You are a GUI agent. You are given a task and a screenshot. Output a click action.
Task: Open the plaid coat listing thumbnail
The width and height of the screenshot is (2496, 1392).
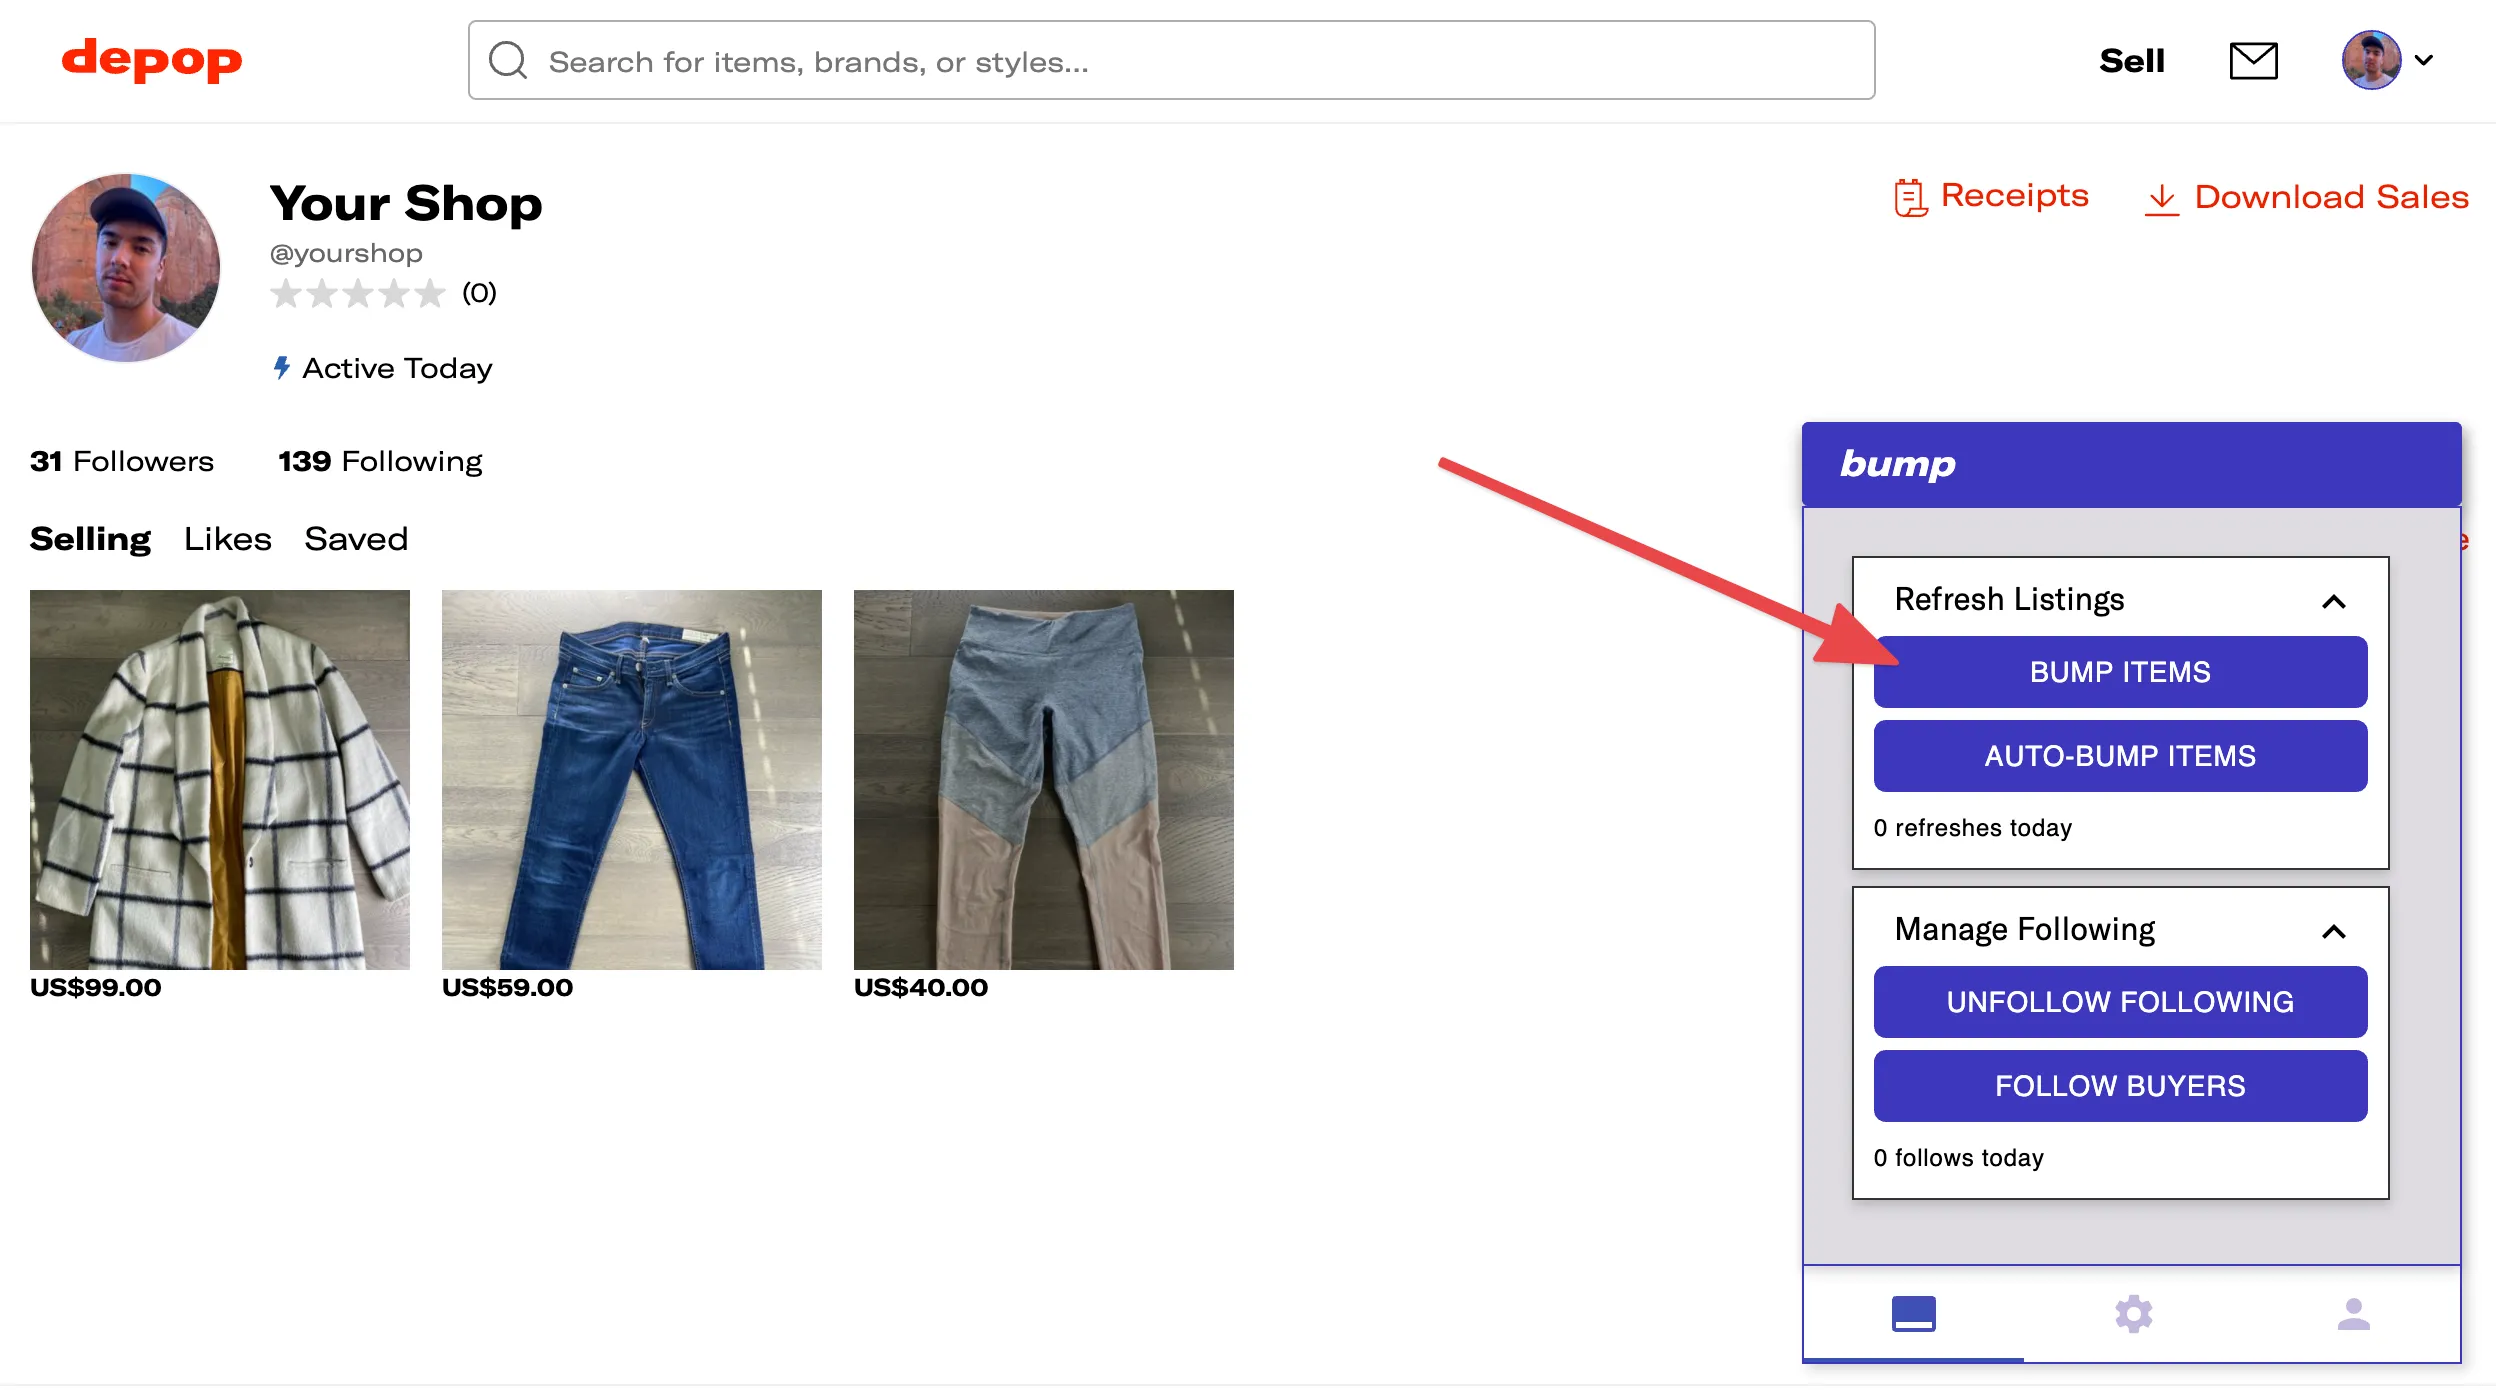coord(220,779)
